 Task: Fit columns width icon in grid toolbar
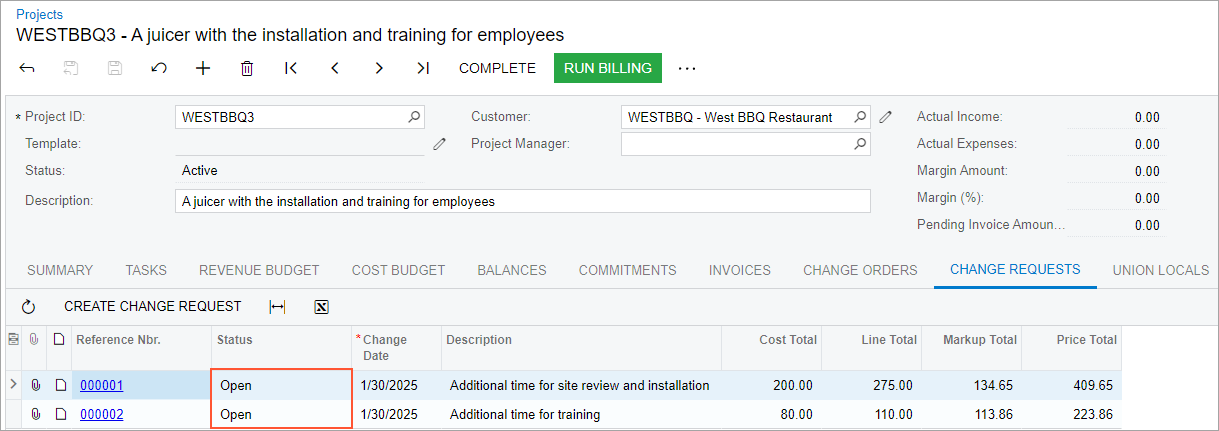277,307
